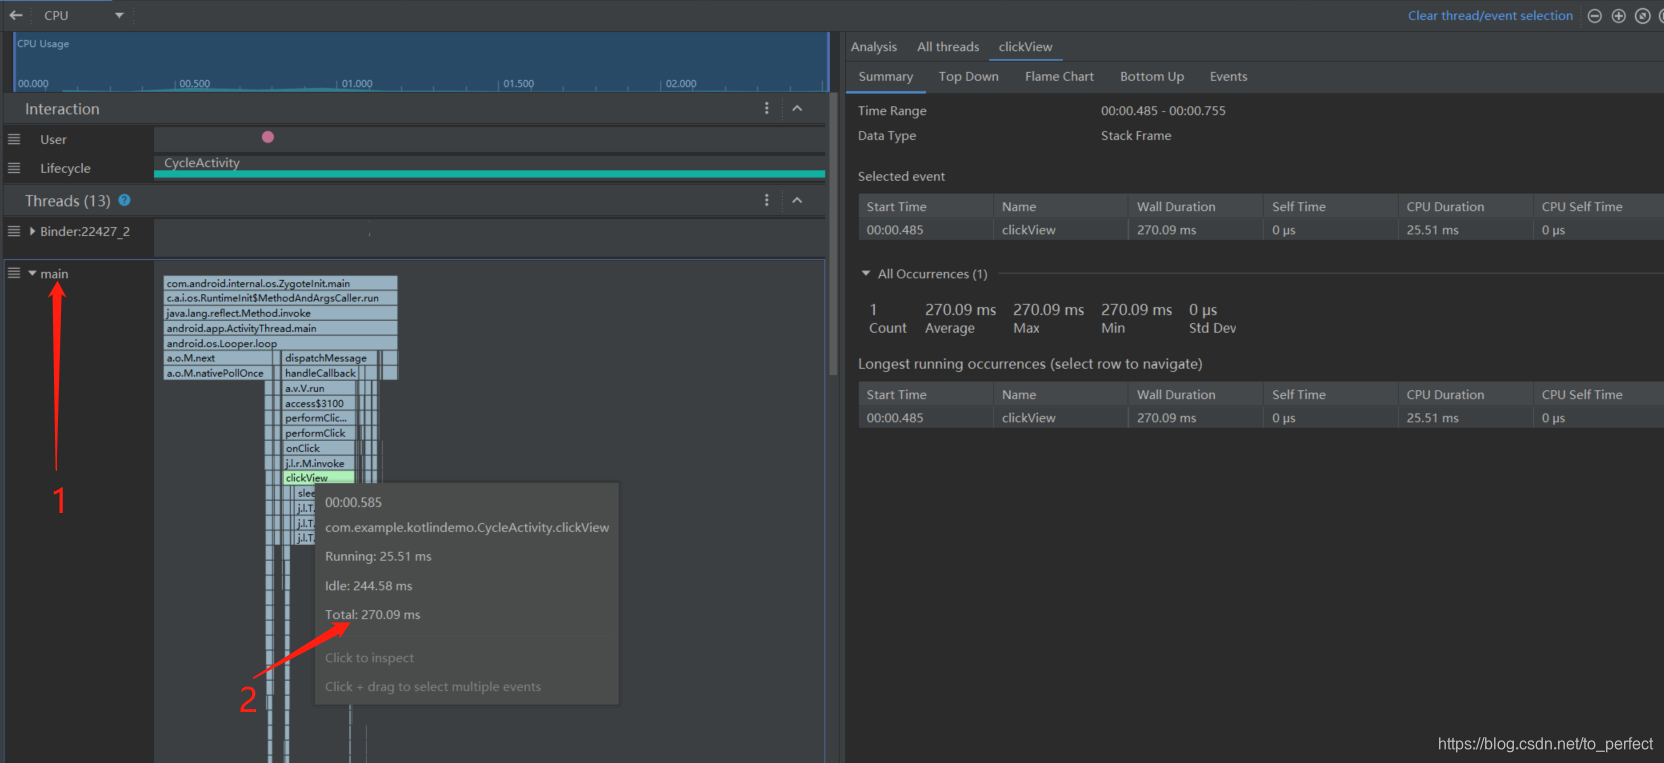
Task: Sort selected event by Start Time header
Action: click(x=925, y=206)
